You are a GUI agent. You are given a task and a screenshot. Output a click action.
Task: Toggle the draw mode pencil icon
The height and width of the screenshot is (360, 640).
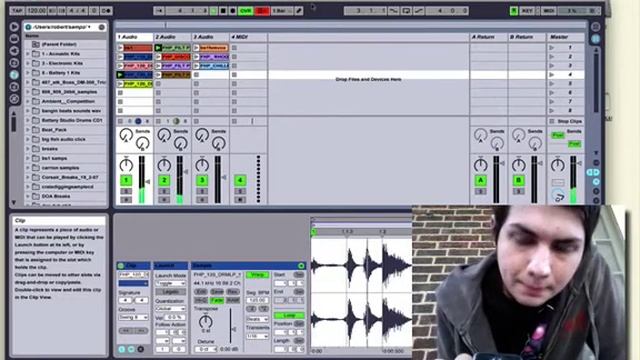click(299, 11)
